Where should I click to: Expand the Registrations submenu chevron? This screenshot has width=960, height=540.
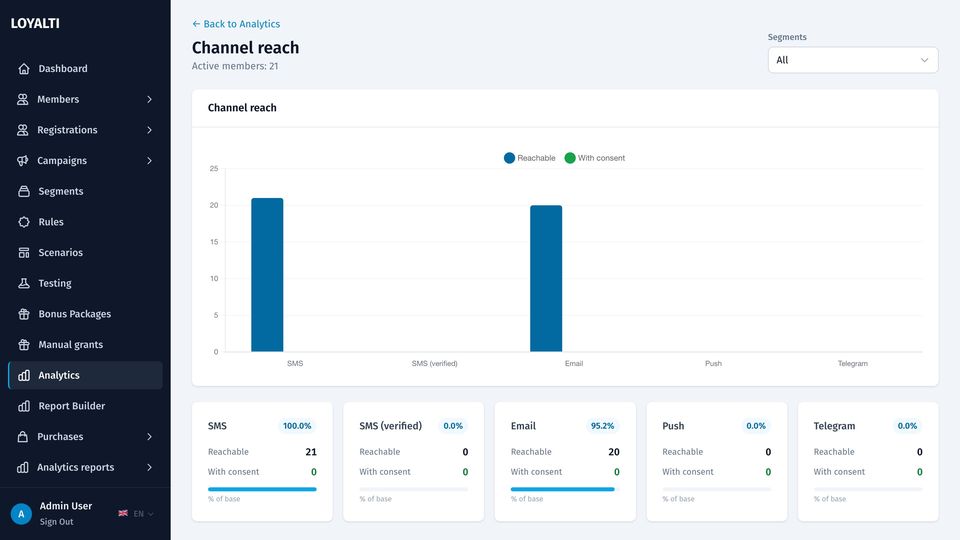click(149, 130)
